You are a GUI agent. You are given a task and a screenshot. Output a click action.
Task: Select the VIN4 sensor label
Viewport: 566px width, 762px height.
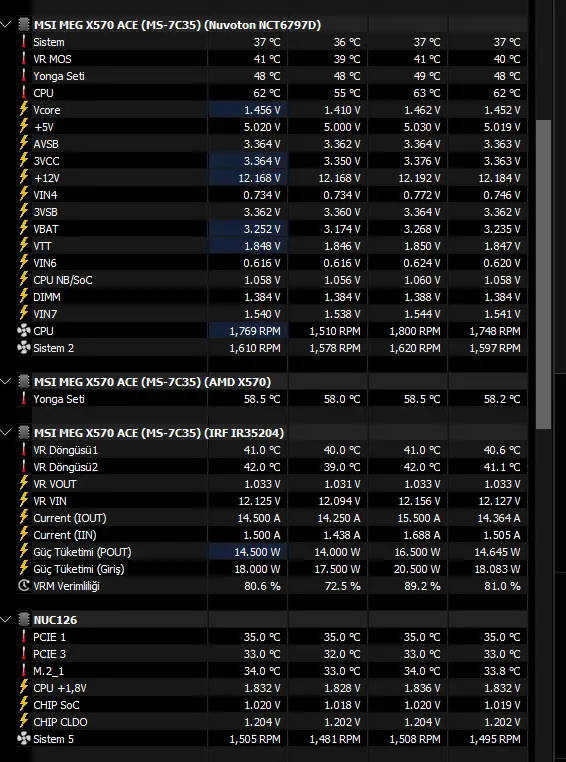point(45,195)
